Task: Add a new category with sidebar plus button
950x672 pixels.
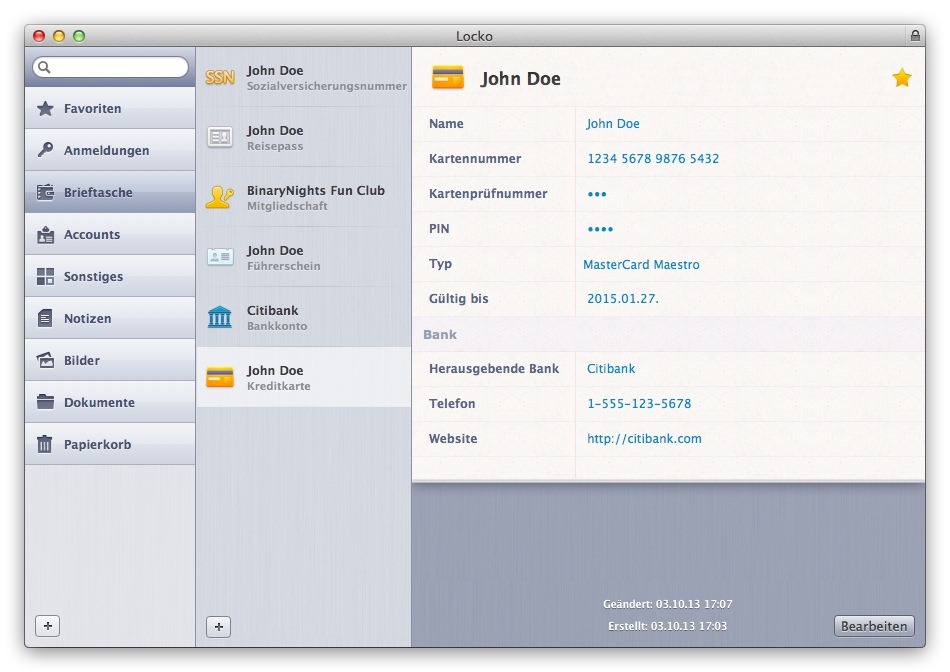Action: [47, 626]
